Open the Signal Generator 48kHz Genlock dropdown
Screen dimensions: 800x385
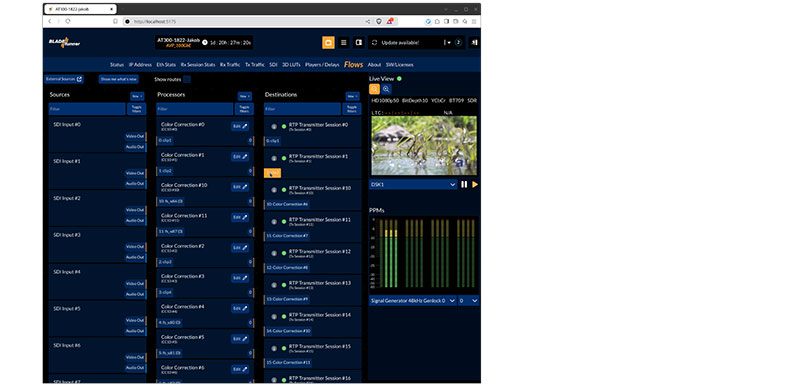(x=413, y=301)
